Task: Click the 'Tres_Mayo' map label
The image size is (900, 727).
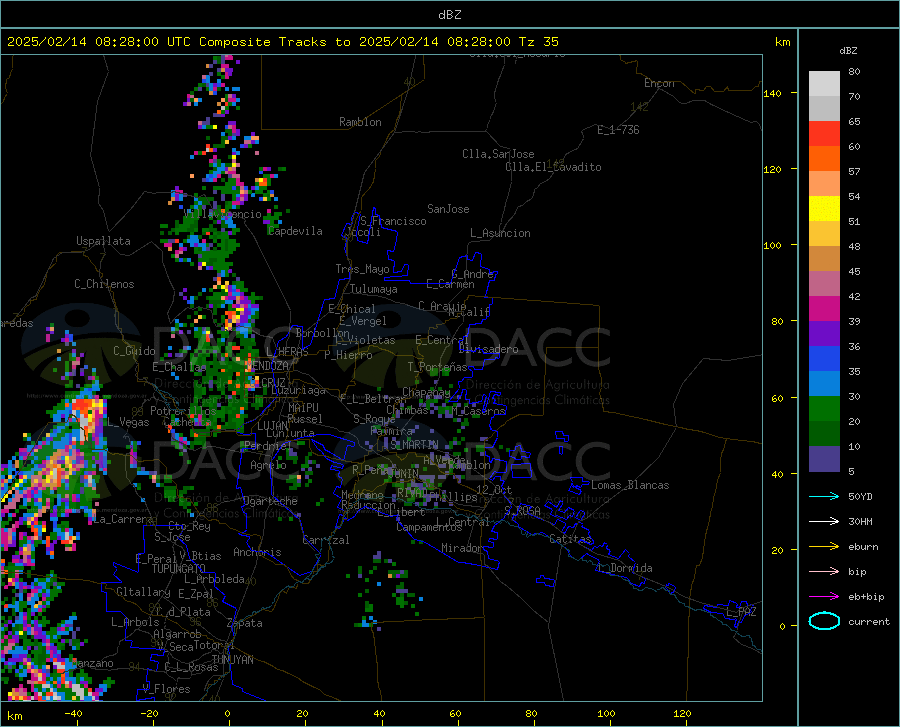Action: coord(362,269)
